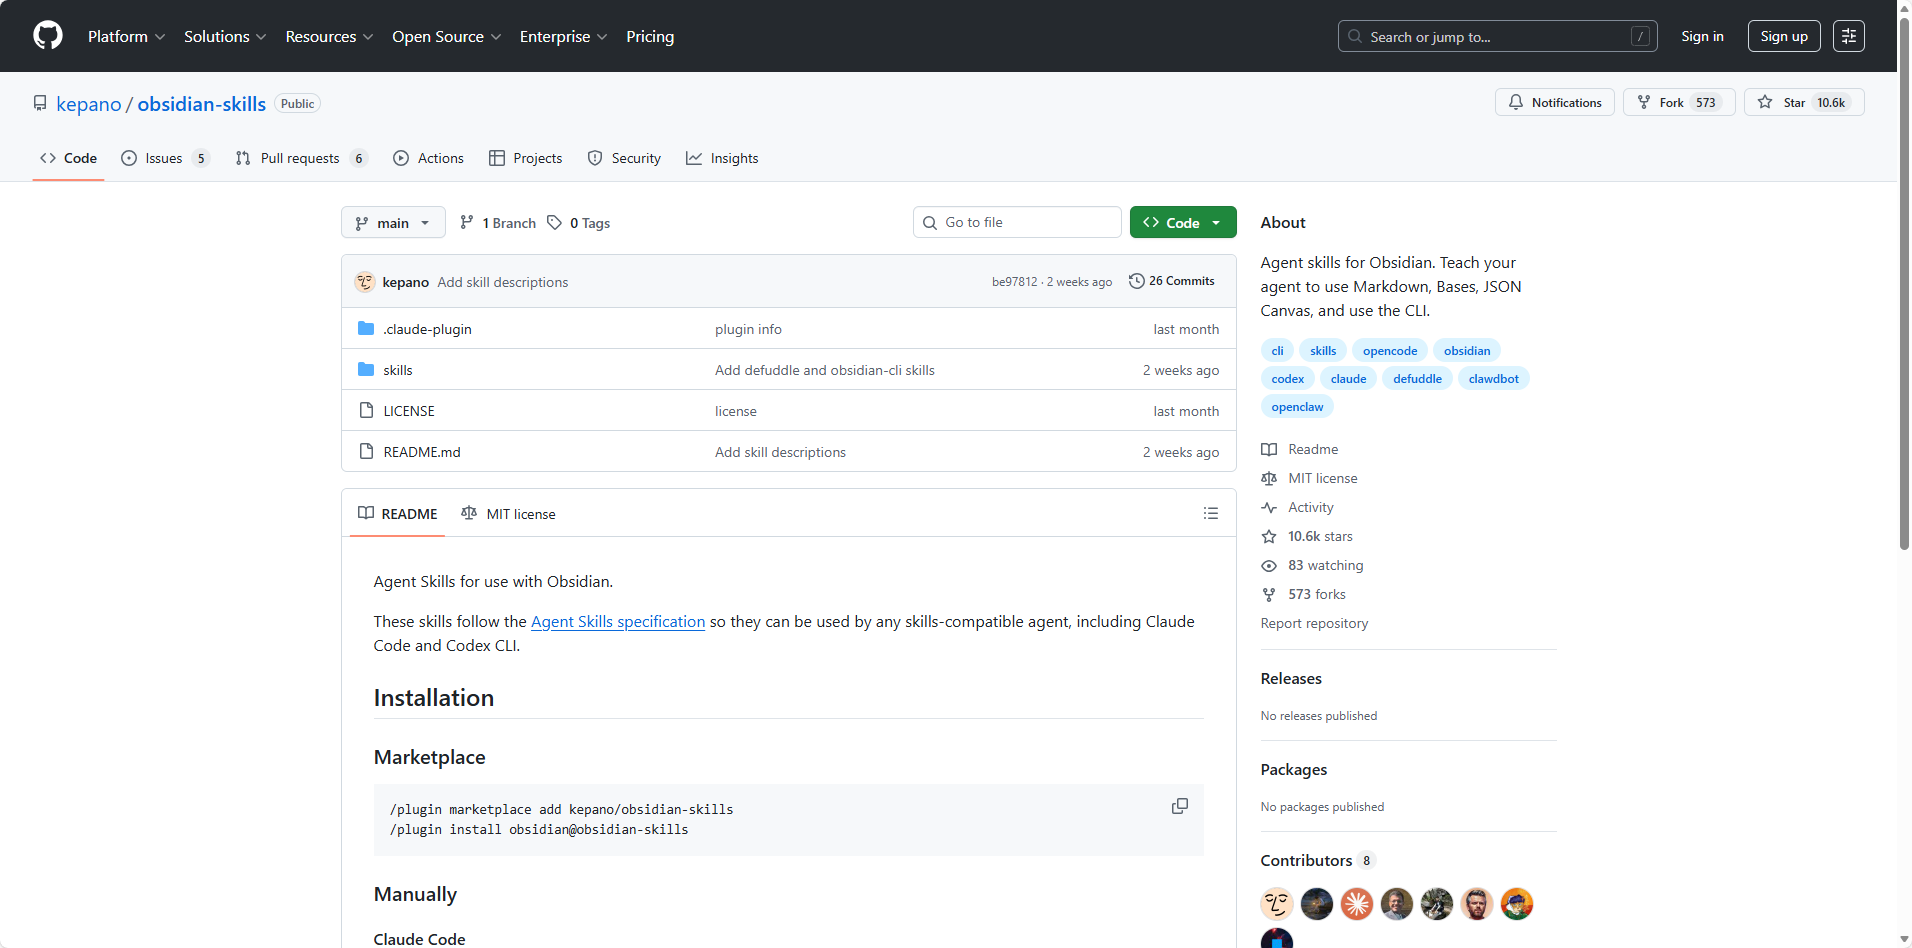Click the page vertical scrollbar
The width and height of the screenshot is (1912, 948).
(x=1904, y=300)
